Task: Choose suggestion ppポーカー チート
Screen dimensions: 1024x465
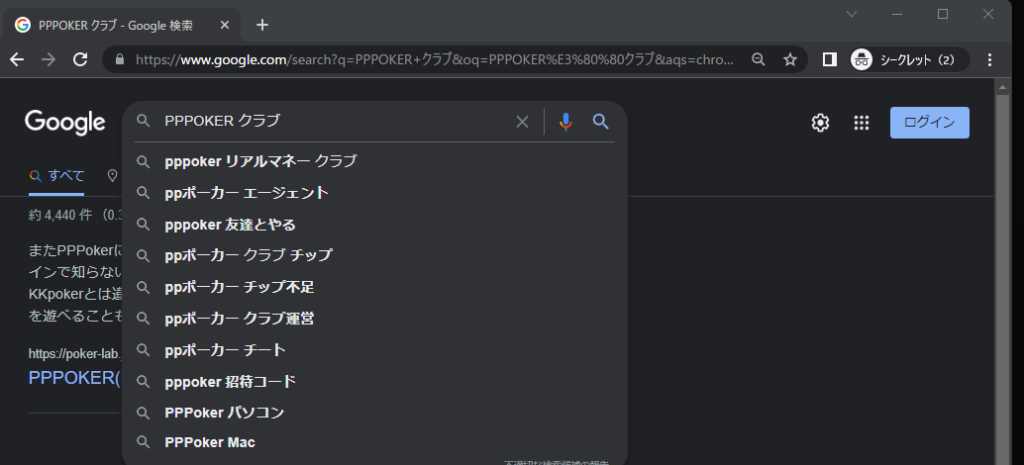Action: [375, 350]
